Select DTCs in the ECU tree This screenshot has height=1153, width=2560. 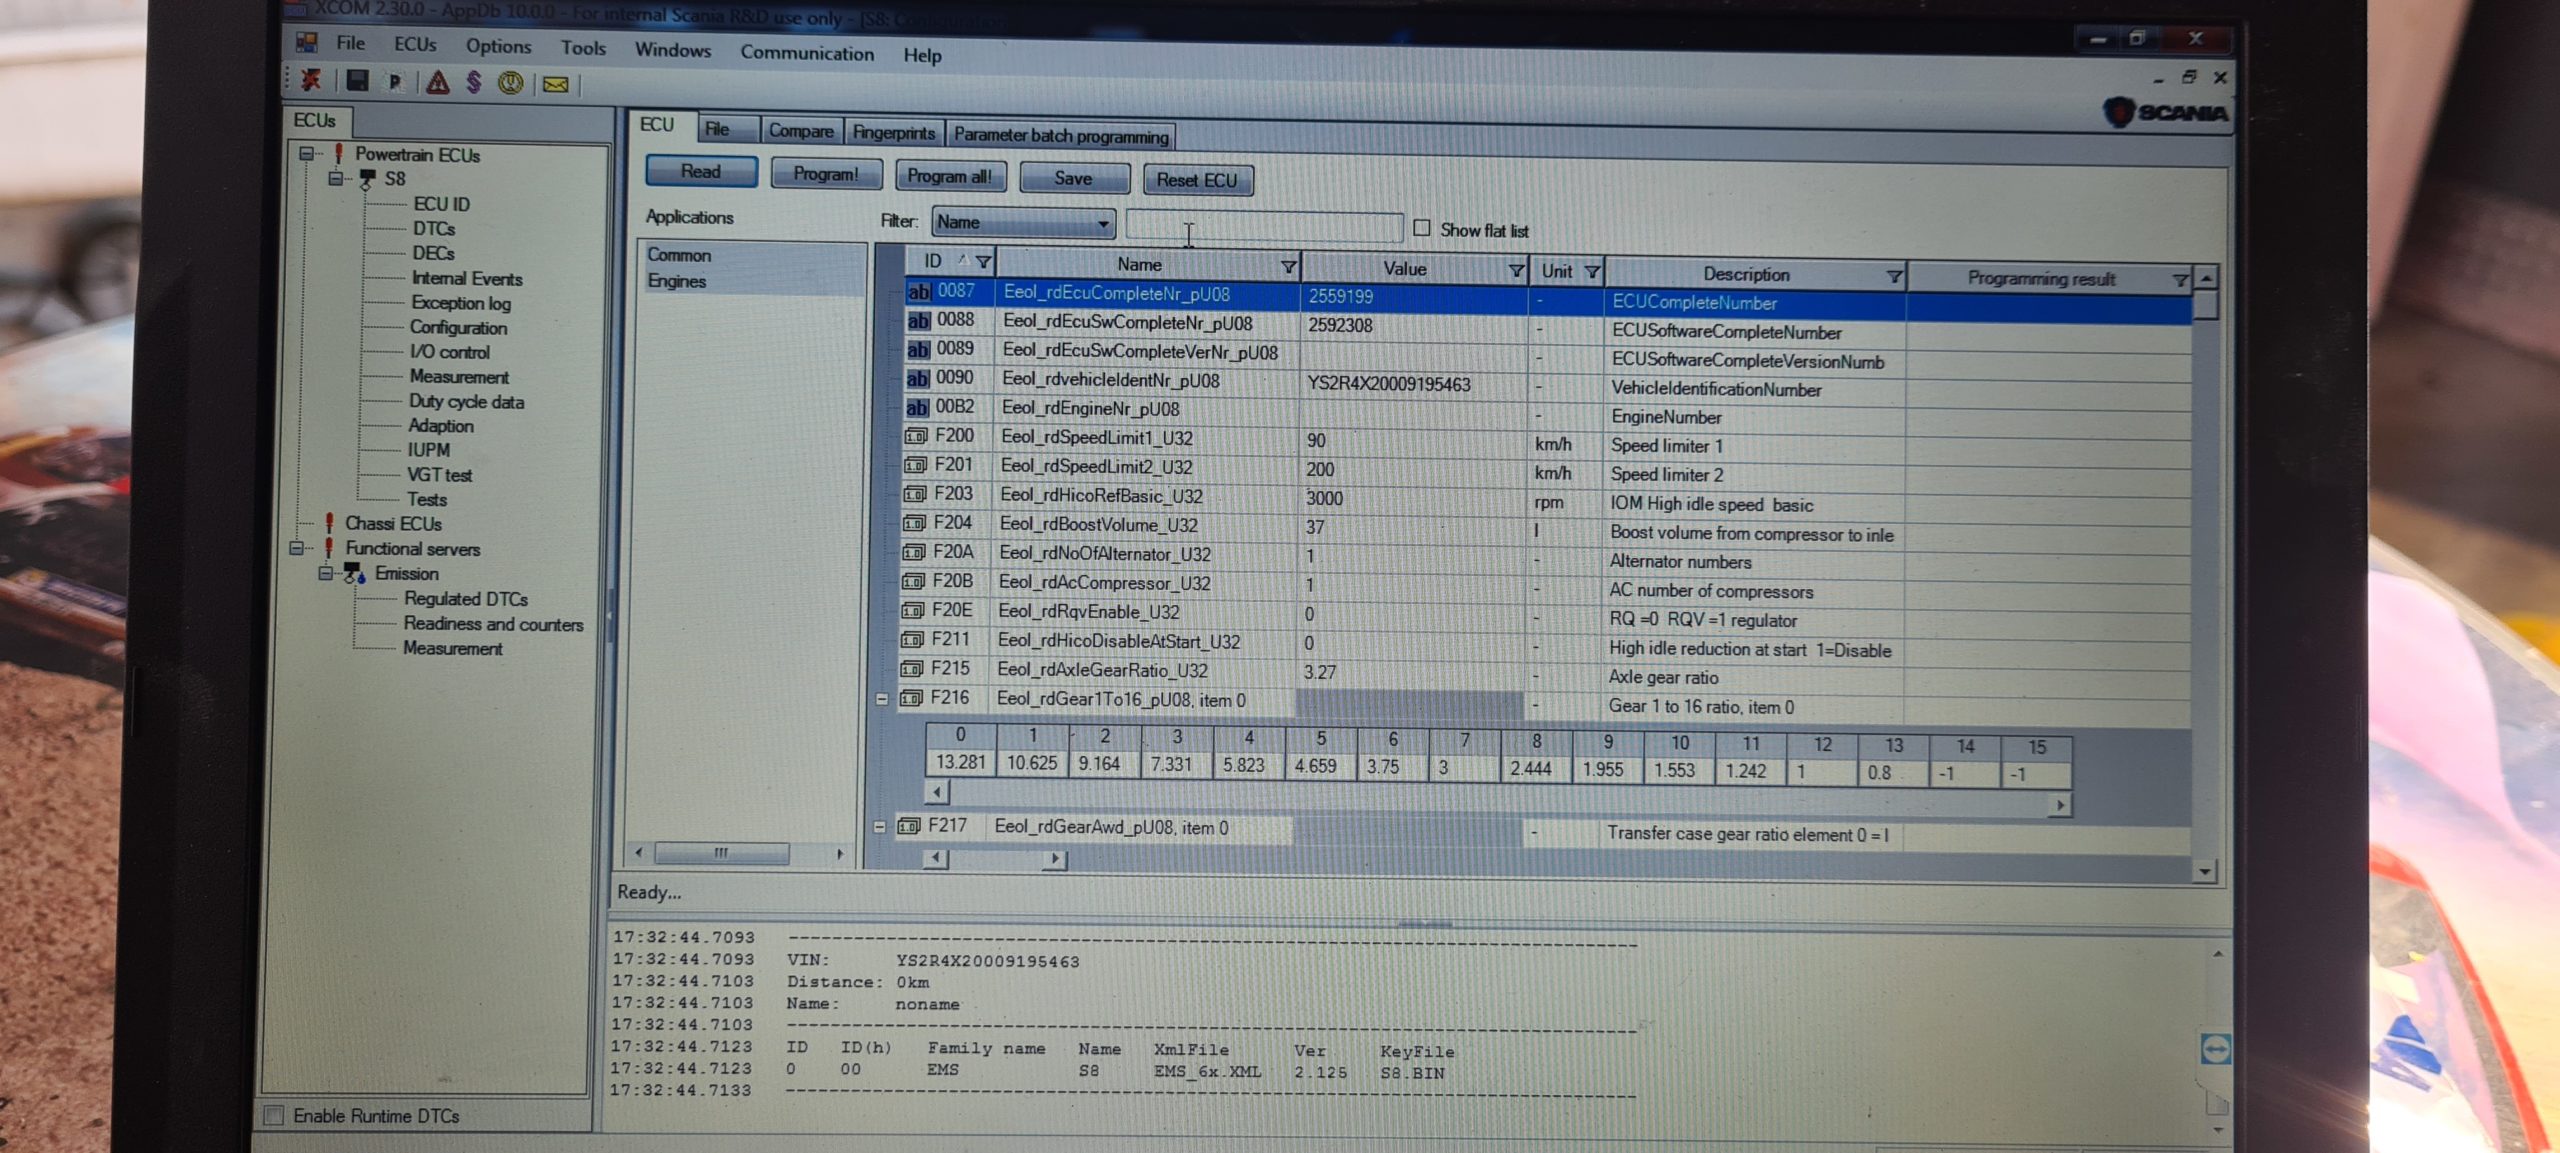pyautogui.click(x=433, y=228)
